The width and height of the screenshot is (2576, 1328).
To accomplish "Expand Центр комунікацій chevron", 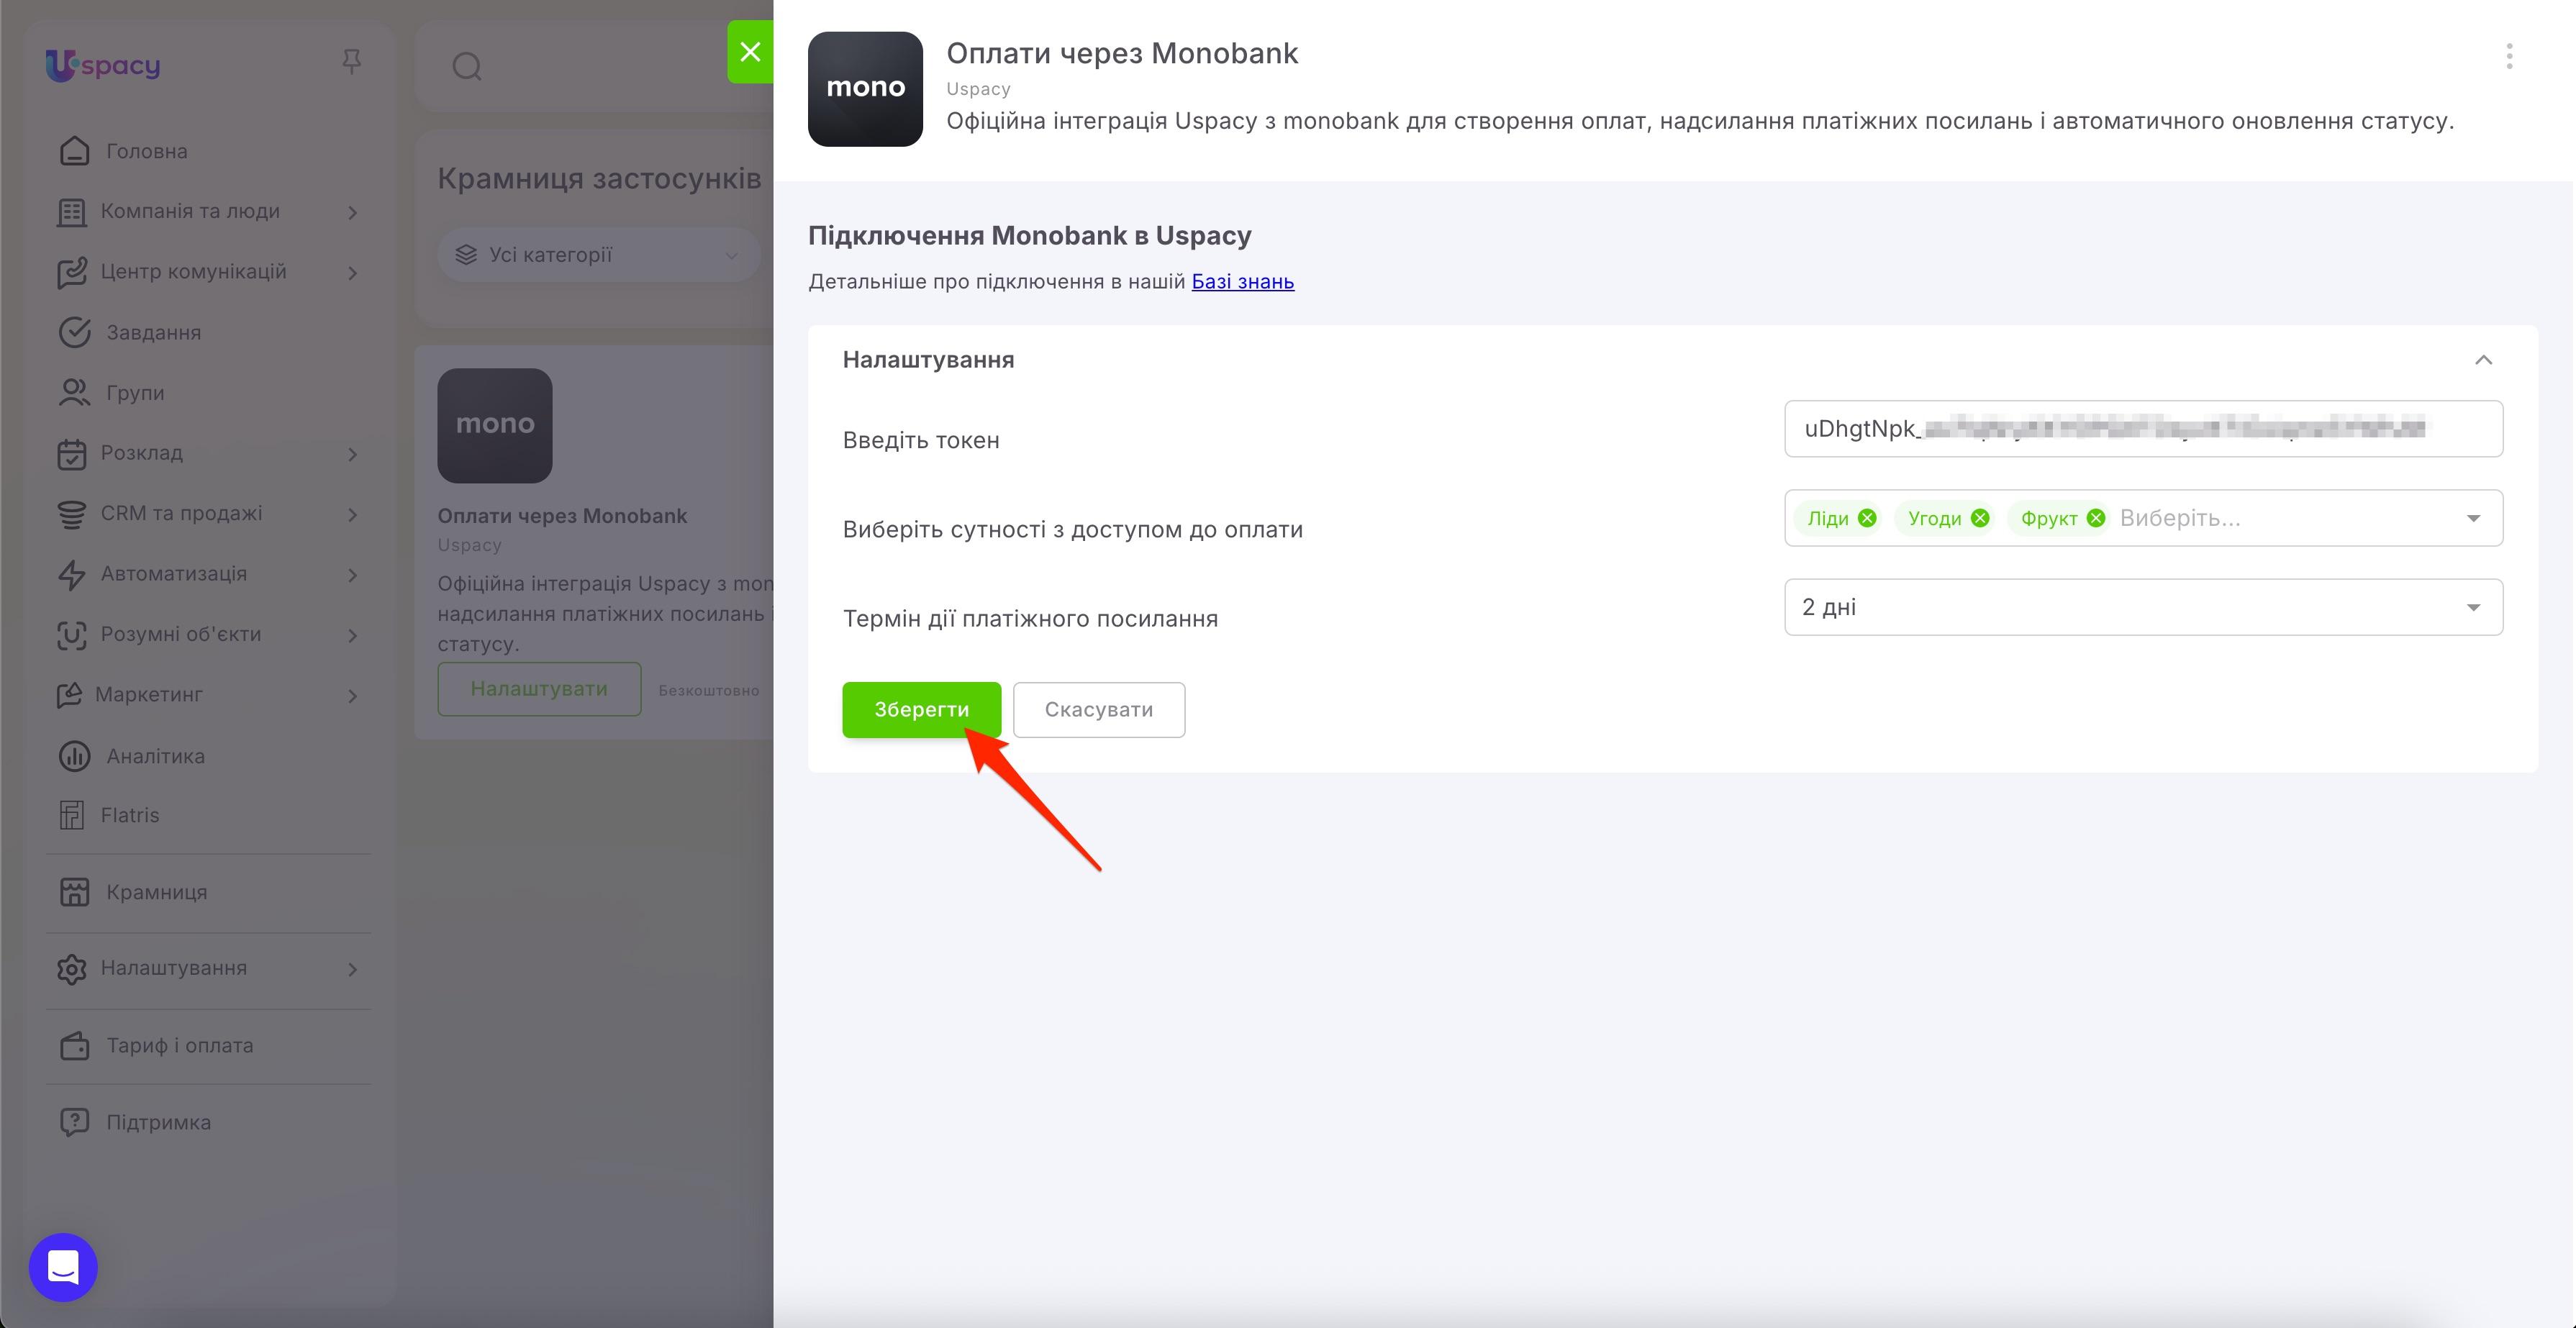I will click(x=352, y=273).
